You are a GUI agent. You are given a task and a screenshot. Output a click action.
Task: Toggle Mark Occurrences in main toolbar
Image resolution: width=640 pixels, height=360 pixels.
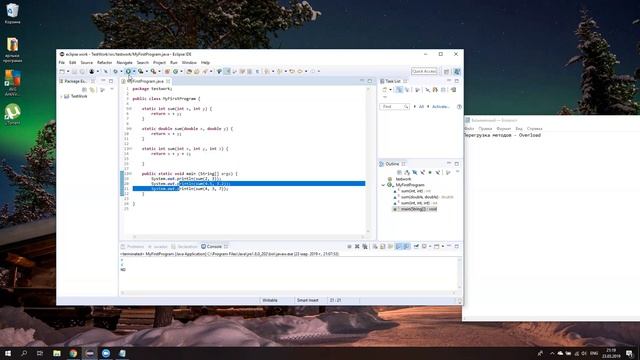point(227,71)
